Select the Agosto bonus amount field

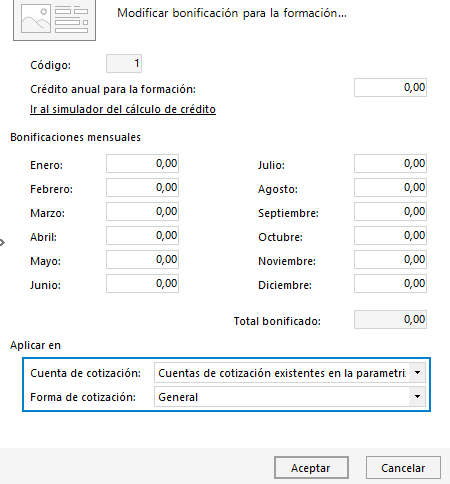tap(390, 187)
